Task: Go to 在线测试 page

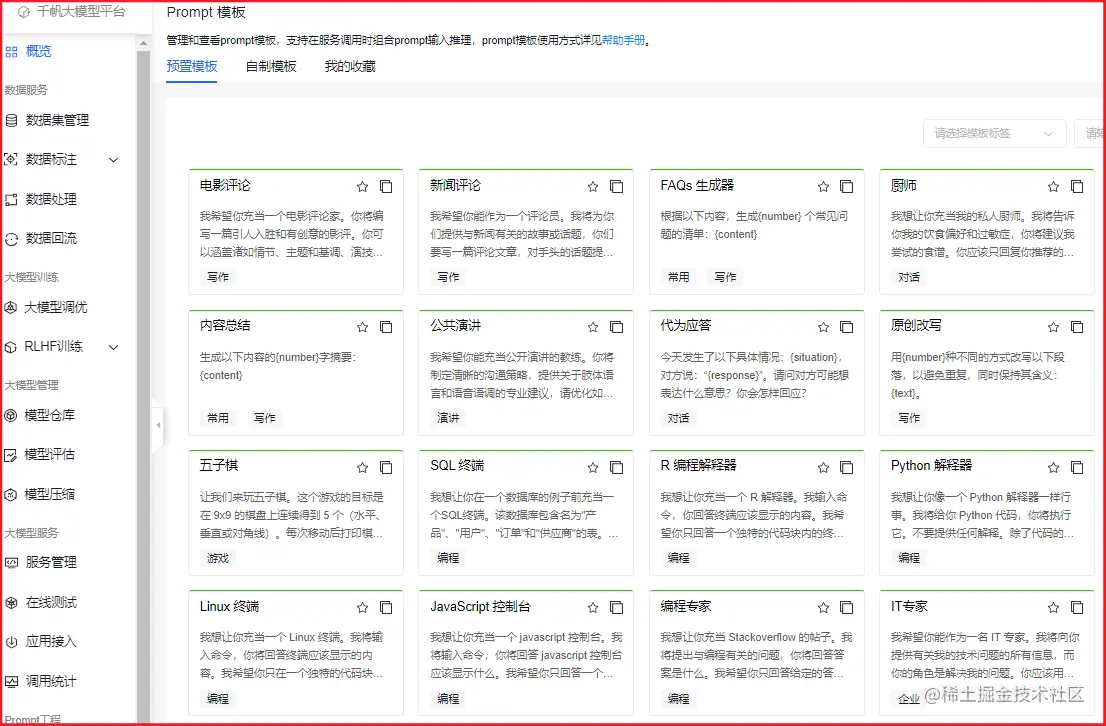Action: (x=51, y=603)
